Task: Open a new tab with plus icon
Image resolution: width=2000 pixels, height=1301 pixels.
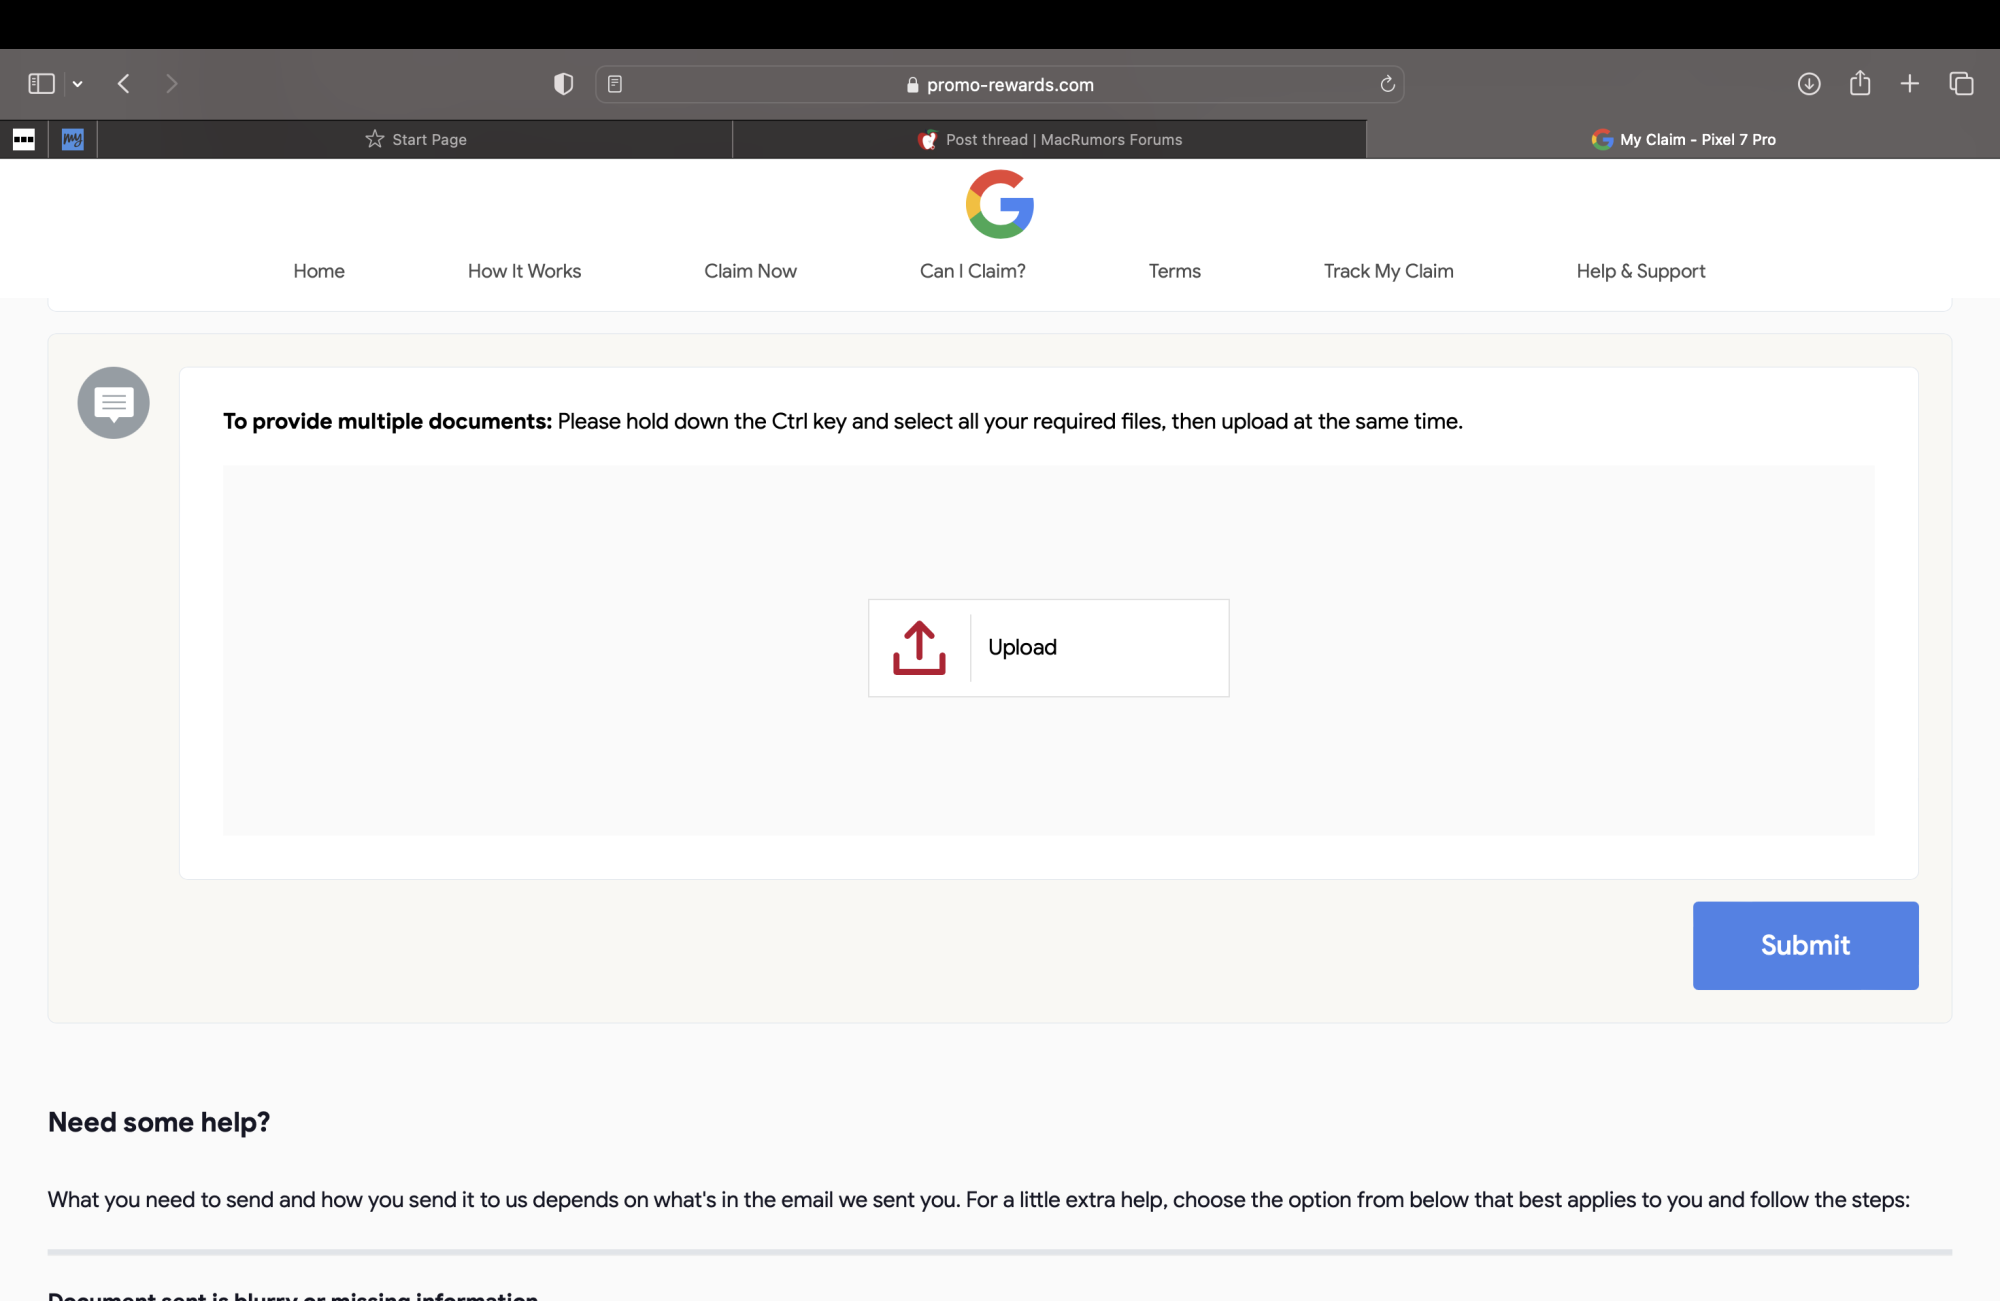Action: (x=1910, y=84)
